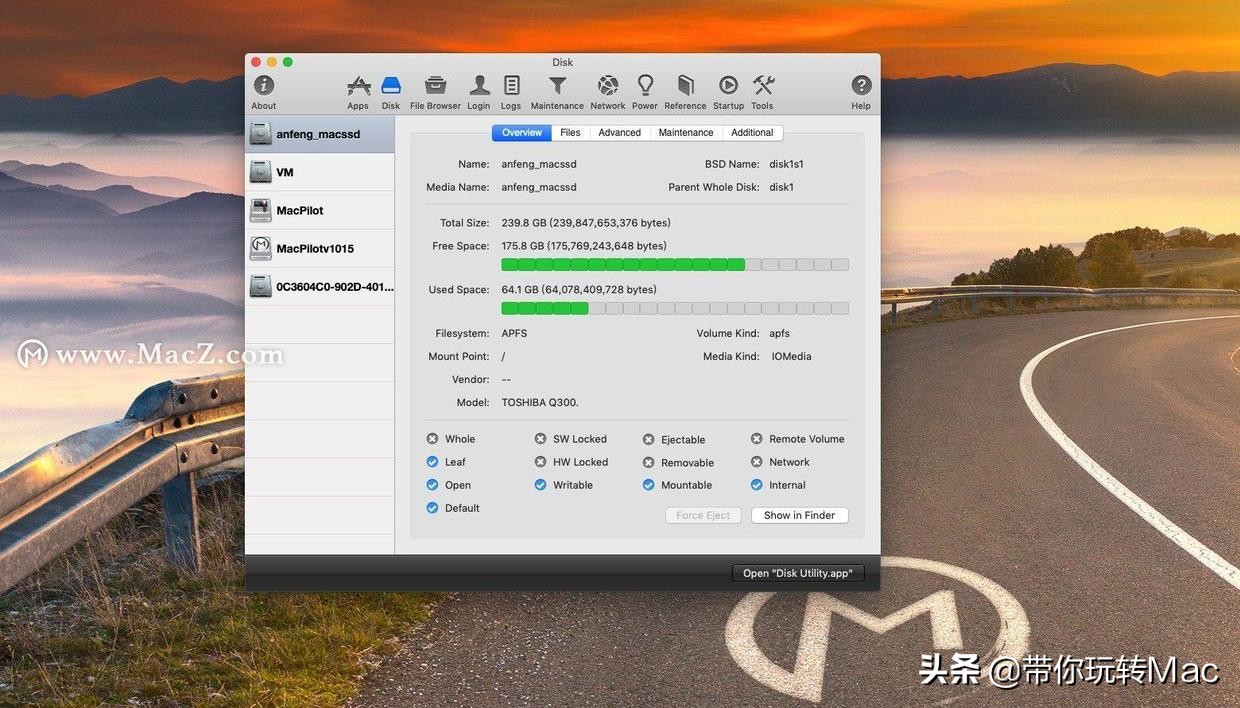1240x708 pixels.
Task: Open the Login pane
Action: [478, 90]
